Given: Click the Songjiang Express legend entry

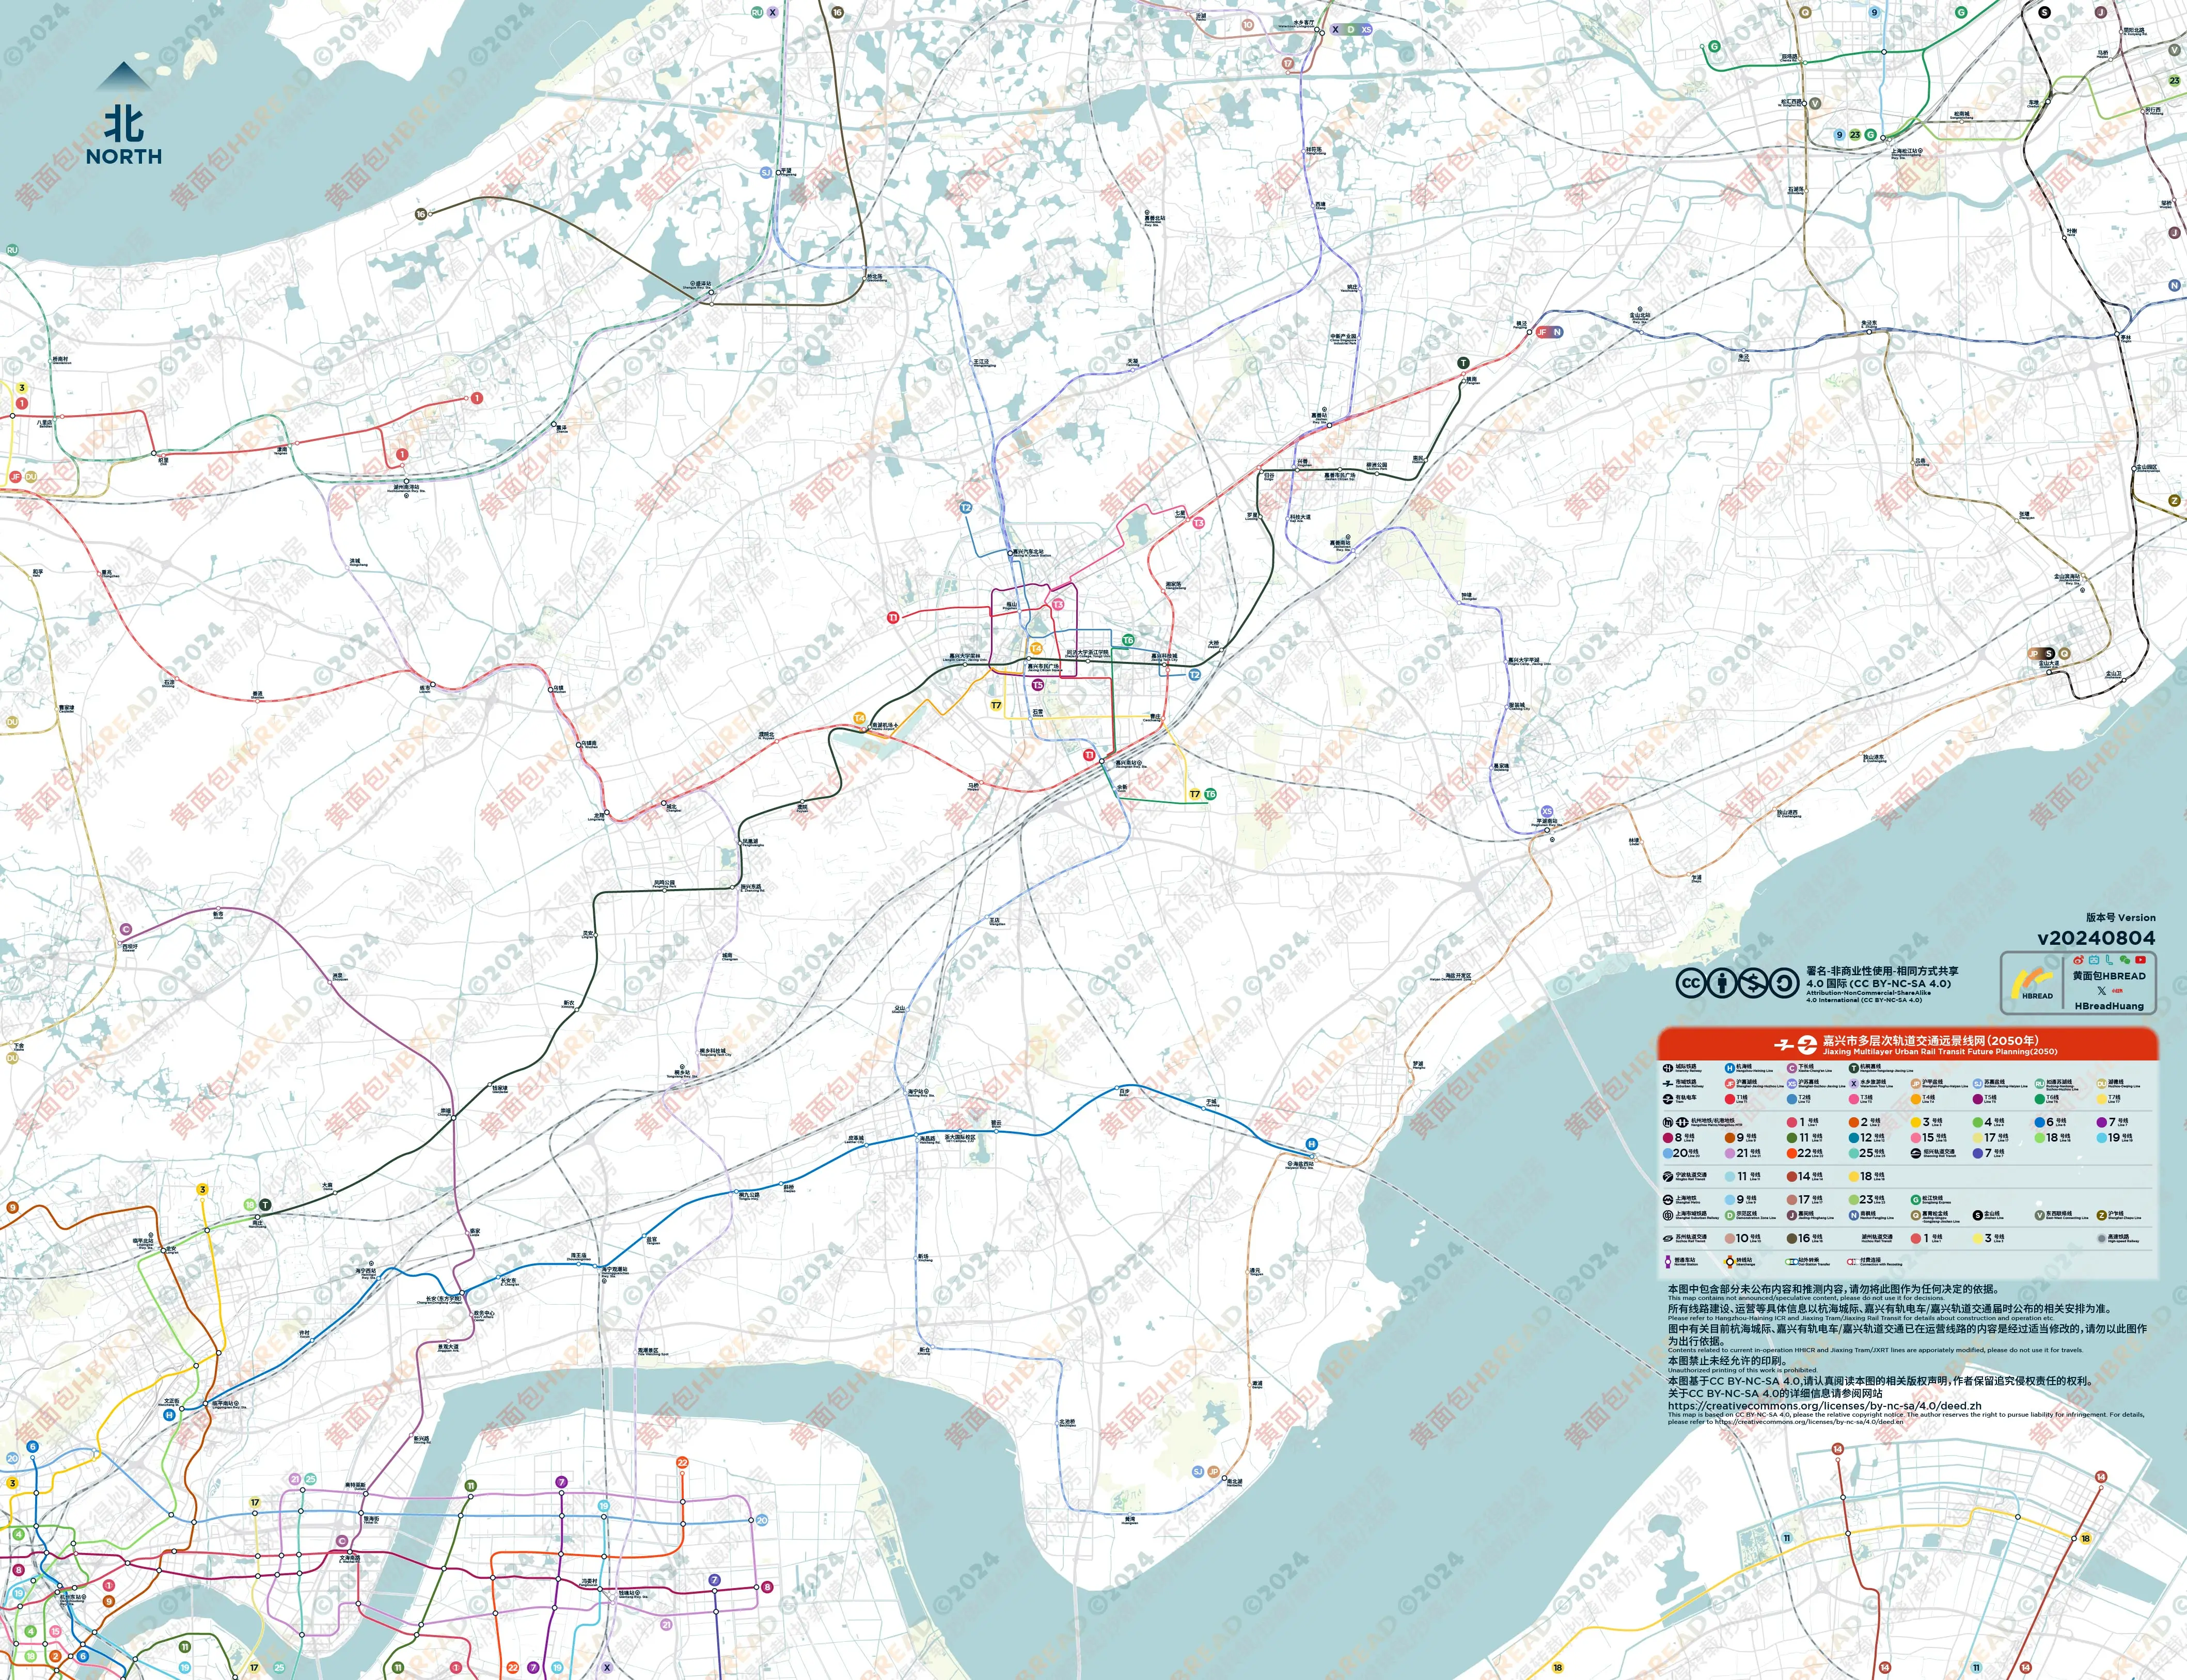Looking at the screenshot, I should [x=1931, y=1200].
